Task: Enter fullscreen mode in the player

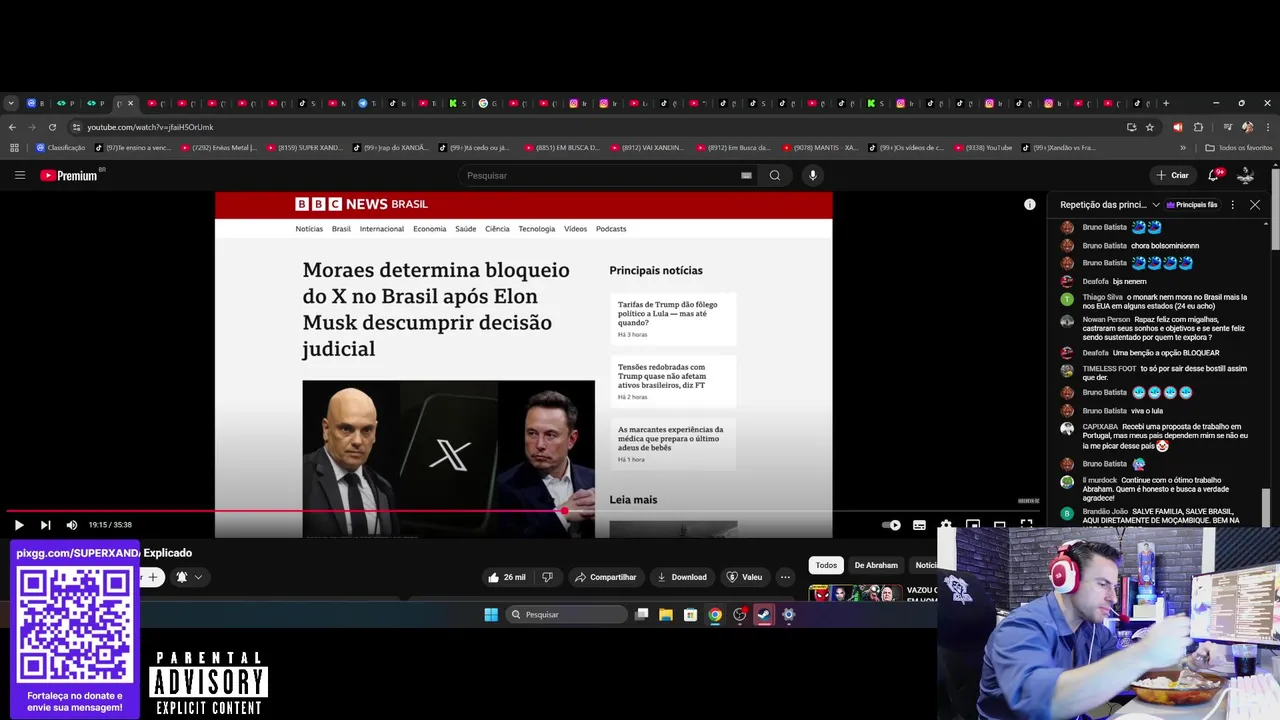Action: point(1026,524)
